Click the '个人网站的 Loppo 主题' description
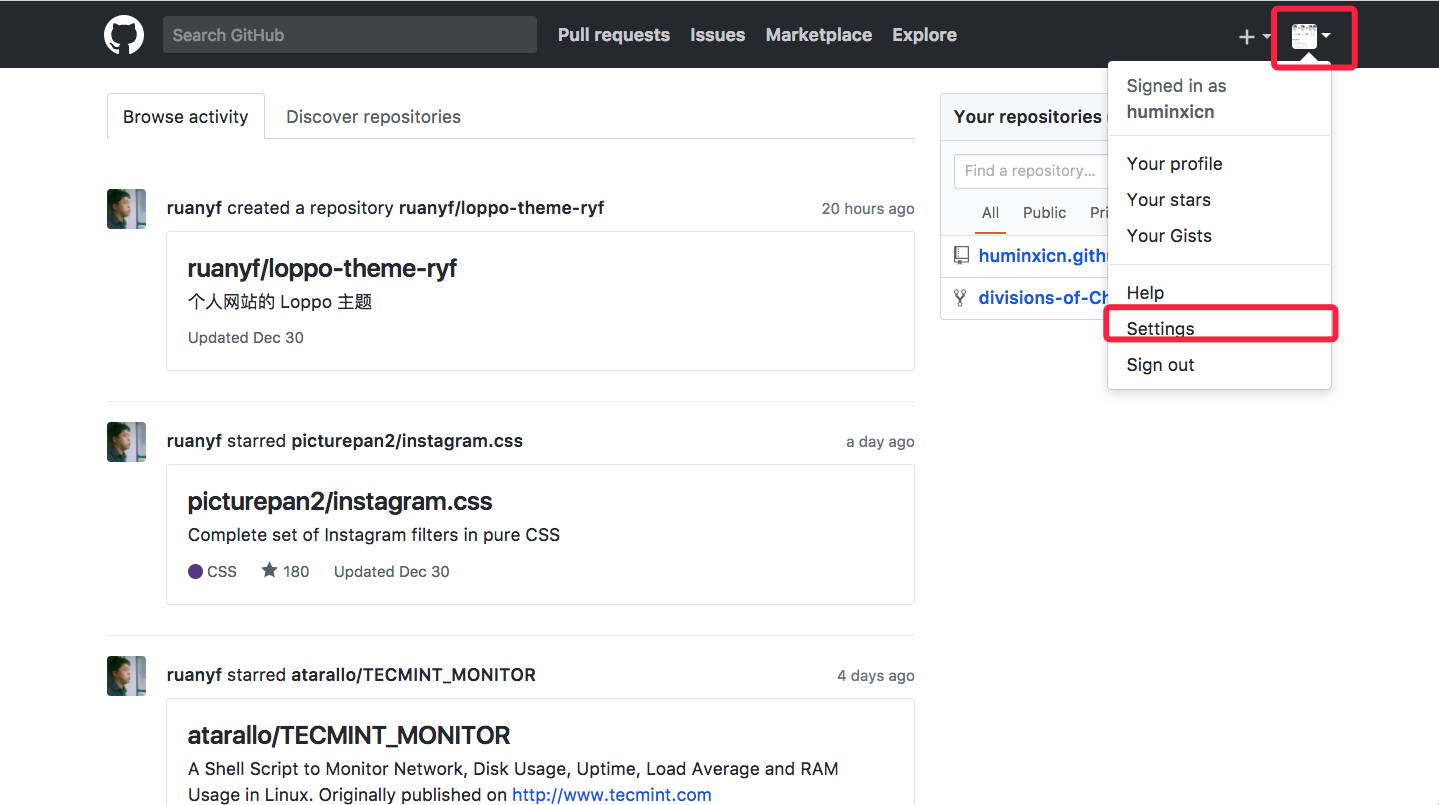Screen dimensions: 1439x805 click(280, 301)
